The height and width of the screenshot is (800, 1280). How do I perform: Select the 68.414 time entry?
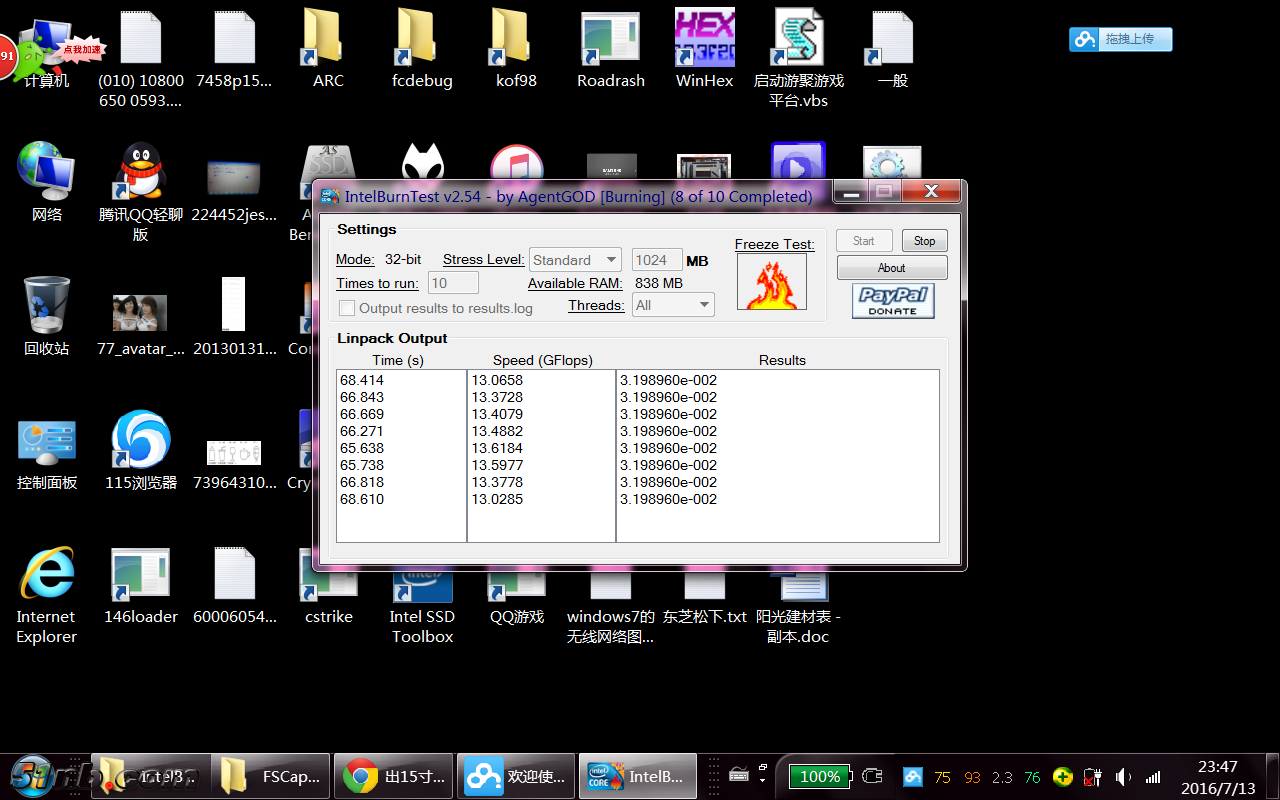[x=362, y=380]
